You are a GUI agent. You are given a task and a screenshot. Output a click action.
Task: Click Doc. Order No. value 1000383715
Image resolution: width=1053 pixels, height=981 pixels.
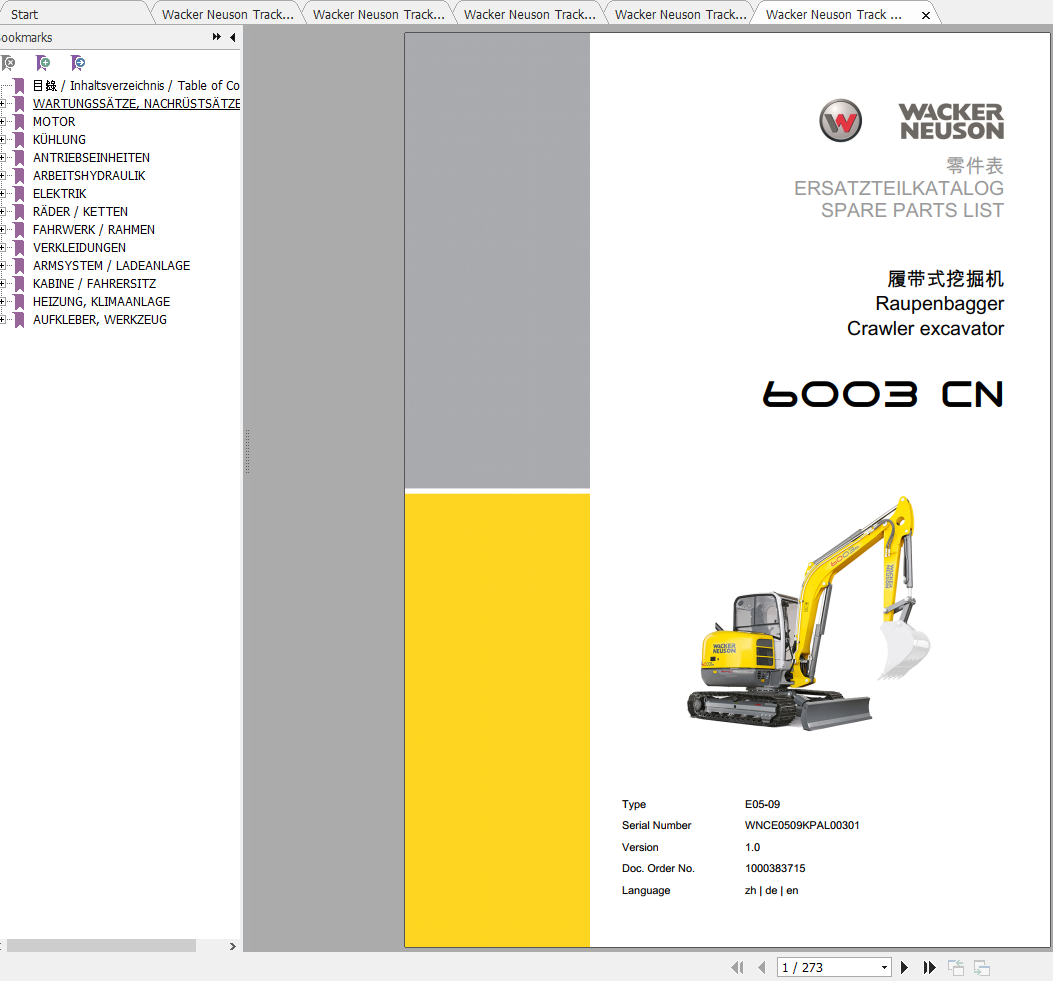pos(775,868)
